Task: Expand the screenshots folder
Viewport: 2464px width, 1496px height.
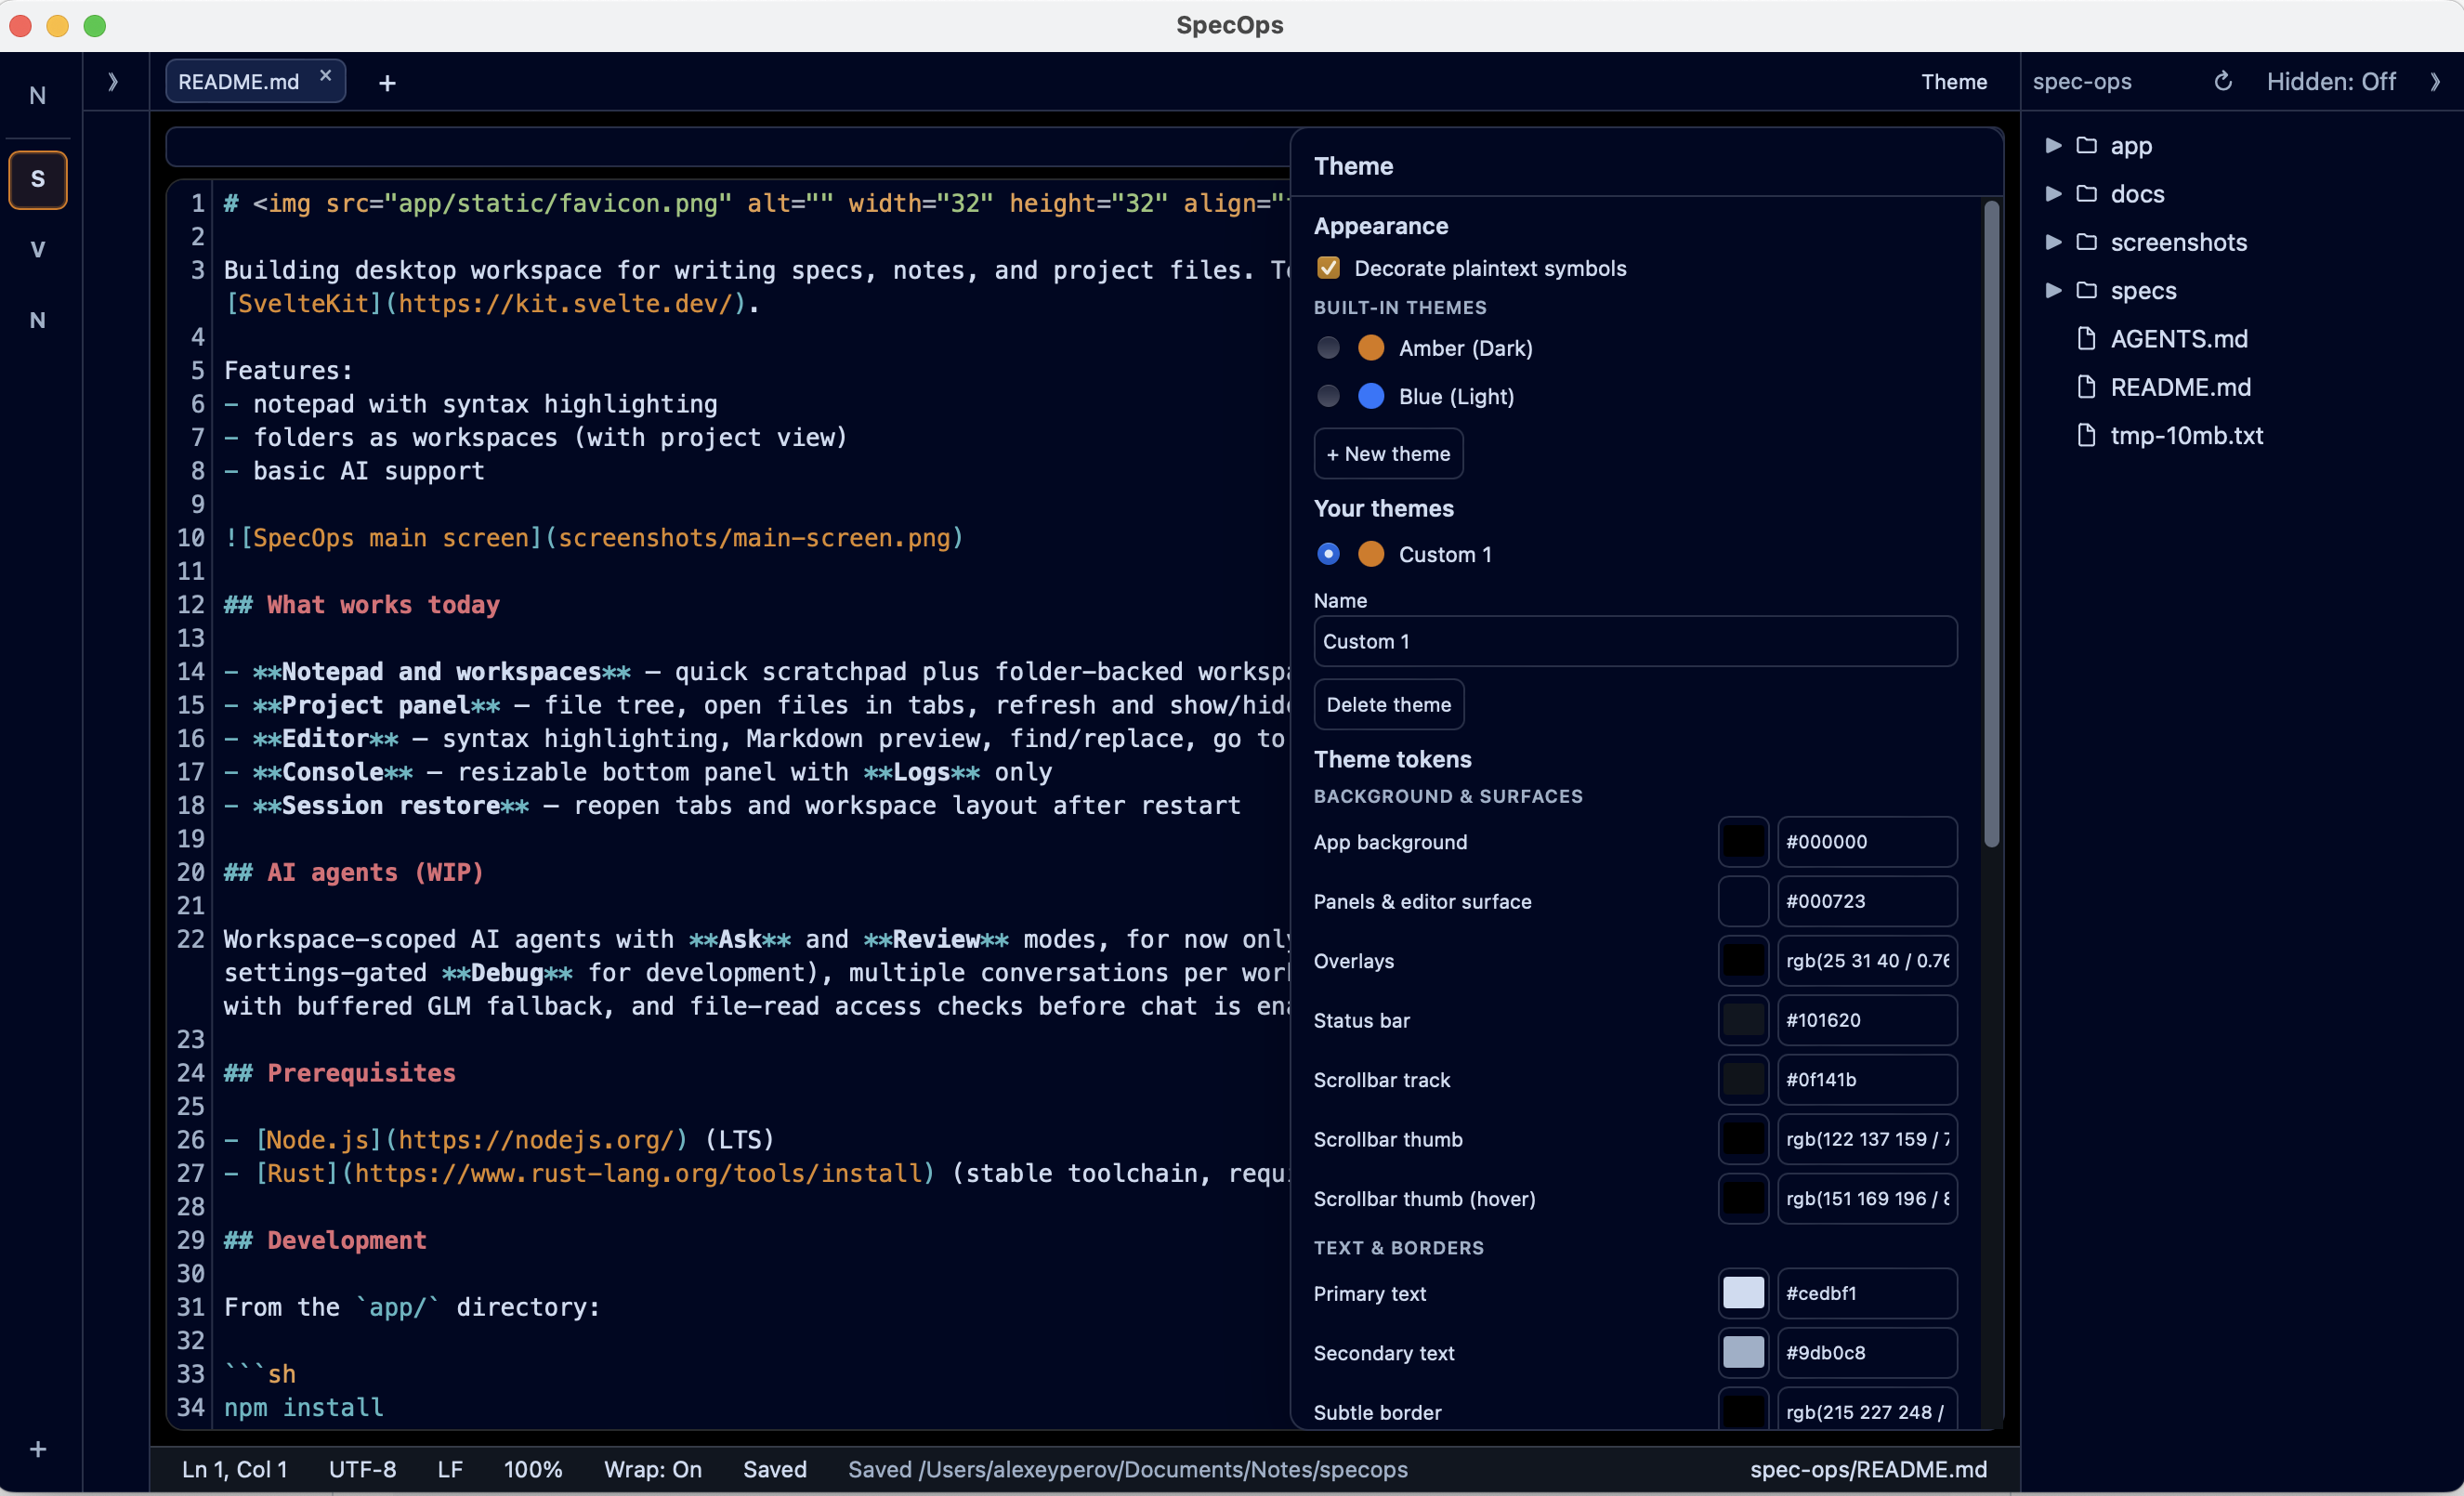Action: pyautogui.click(x=2053, y=242)
